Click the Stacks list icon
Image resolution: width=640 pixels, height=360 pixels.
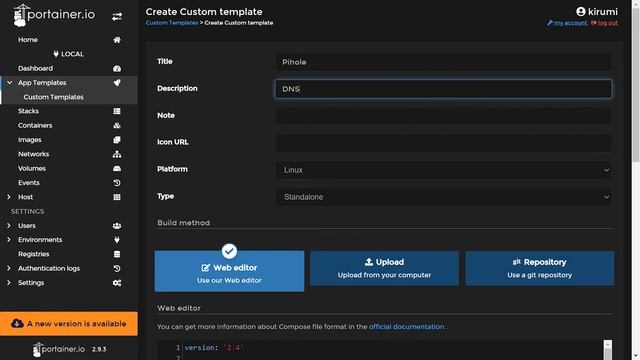(117, 111)
